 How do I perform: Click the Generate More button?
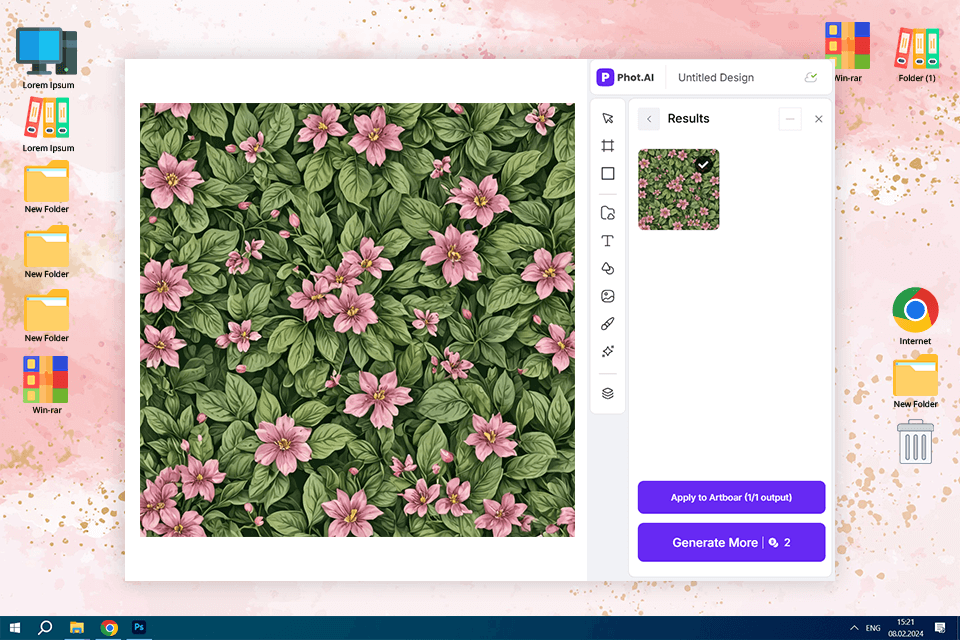(x=731, y=542)
